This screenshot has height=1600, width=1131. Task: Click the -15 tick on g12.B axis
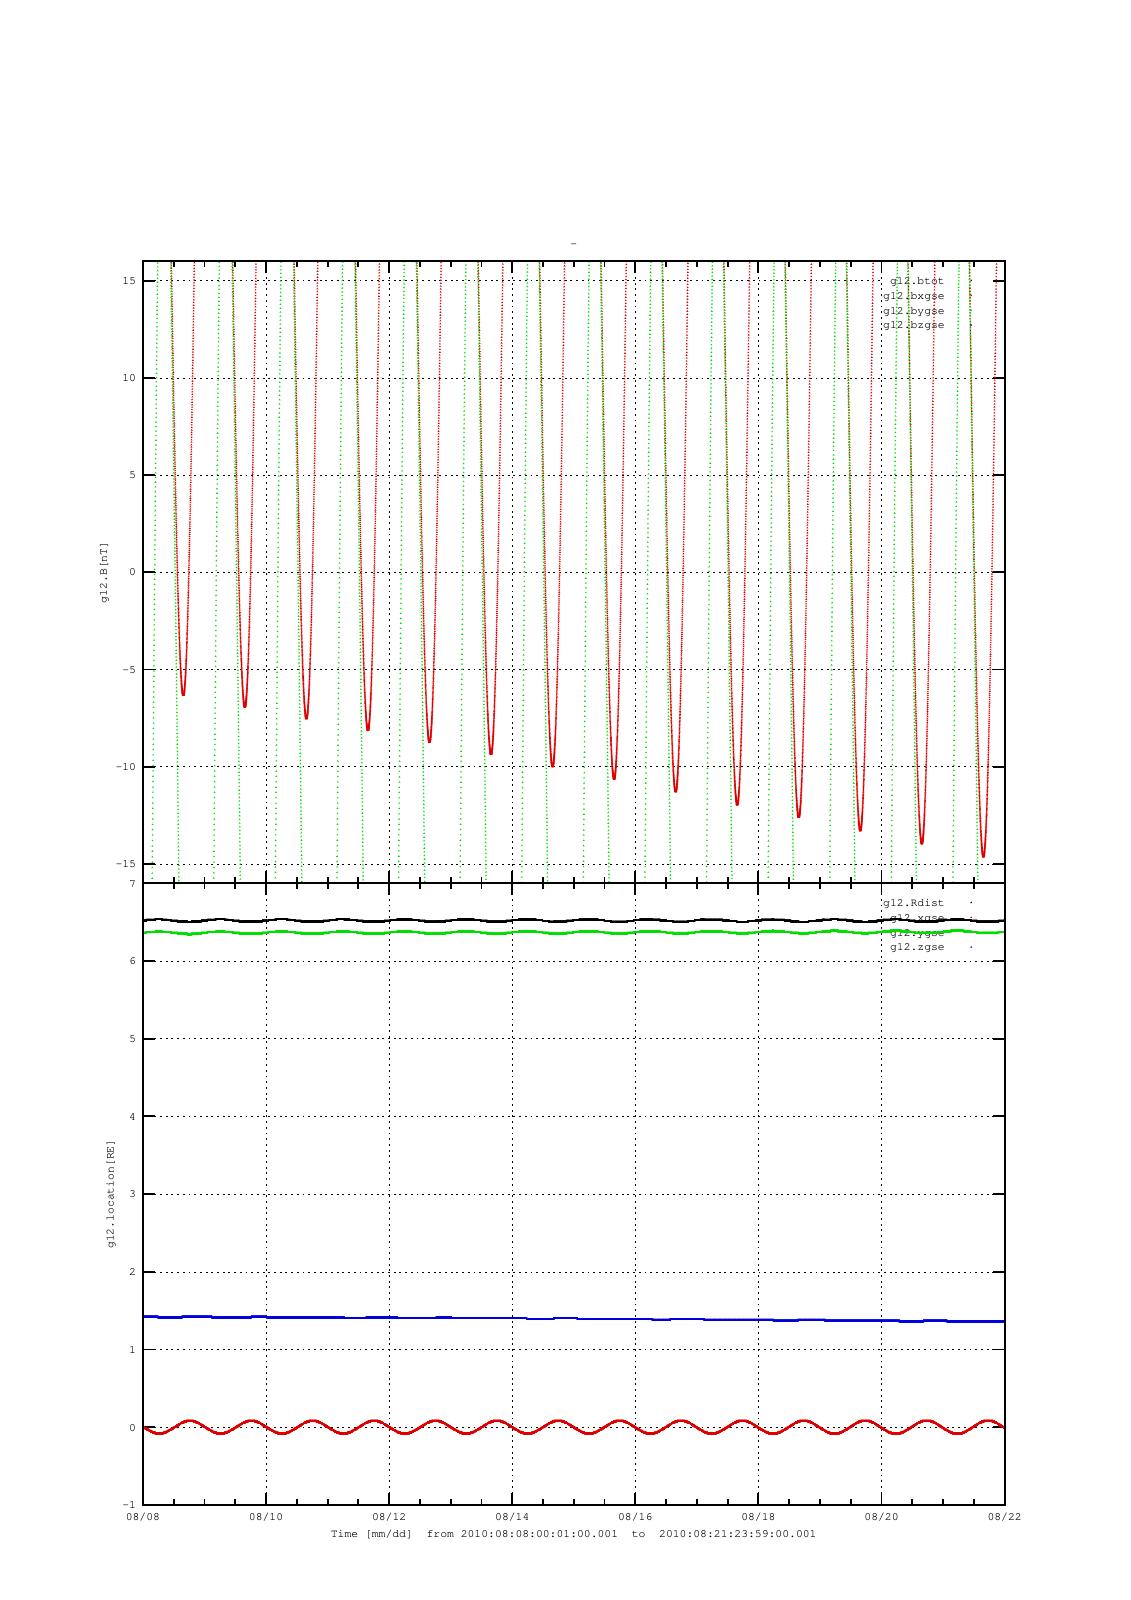coord(127,864)
